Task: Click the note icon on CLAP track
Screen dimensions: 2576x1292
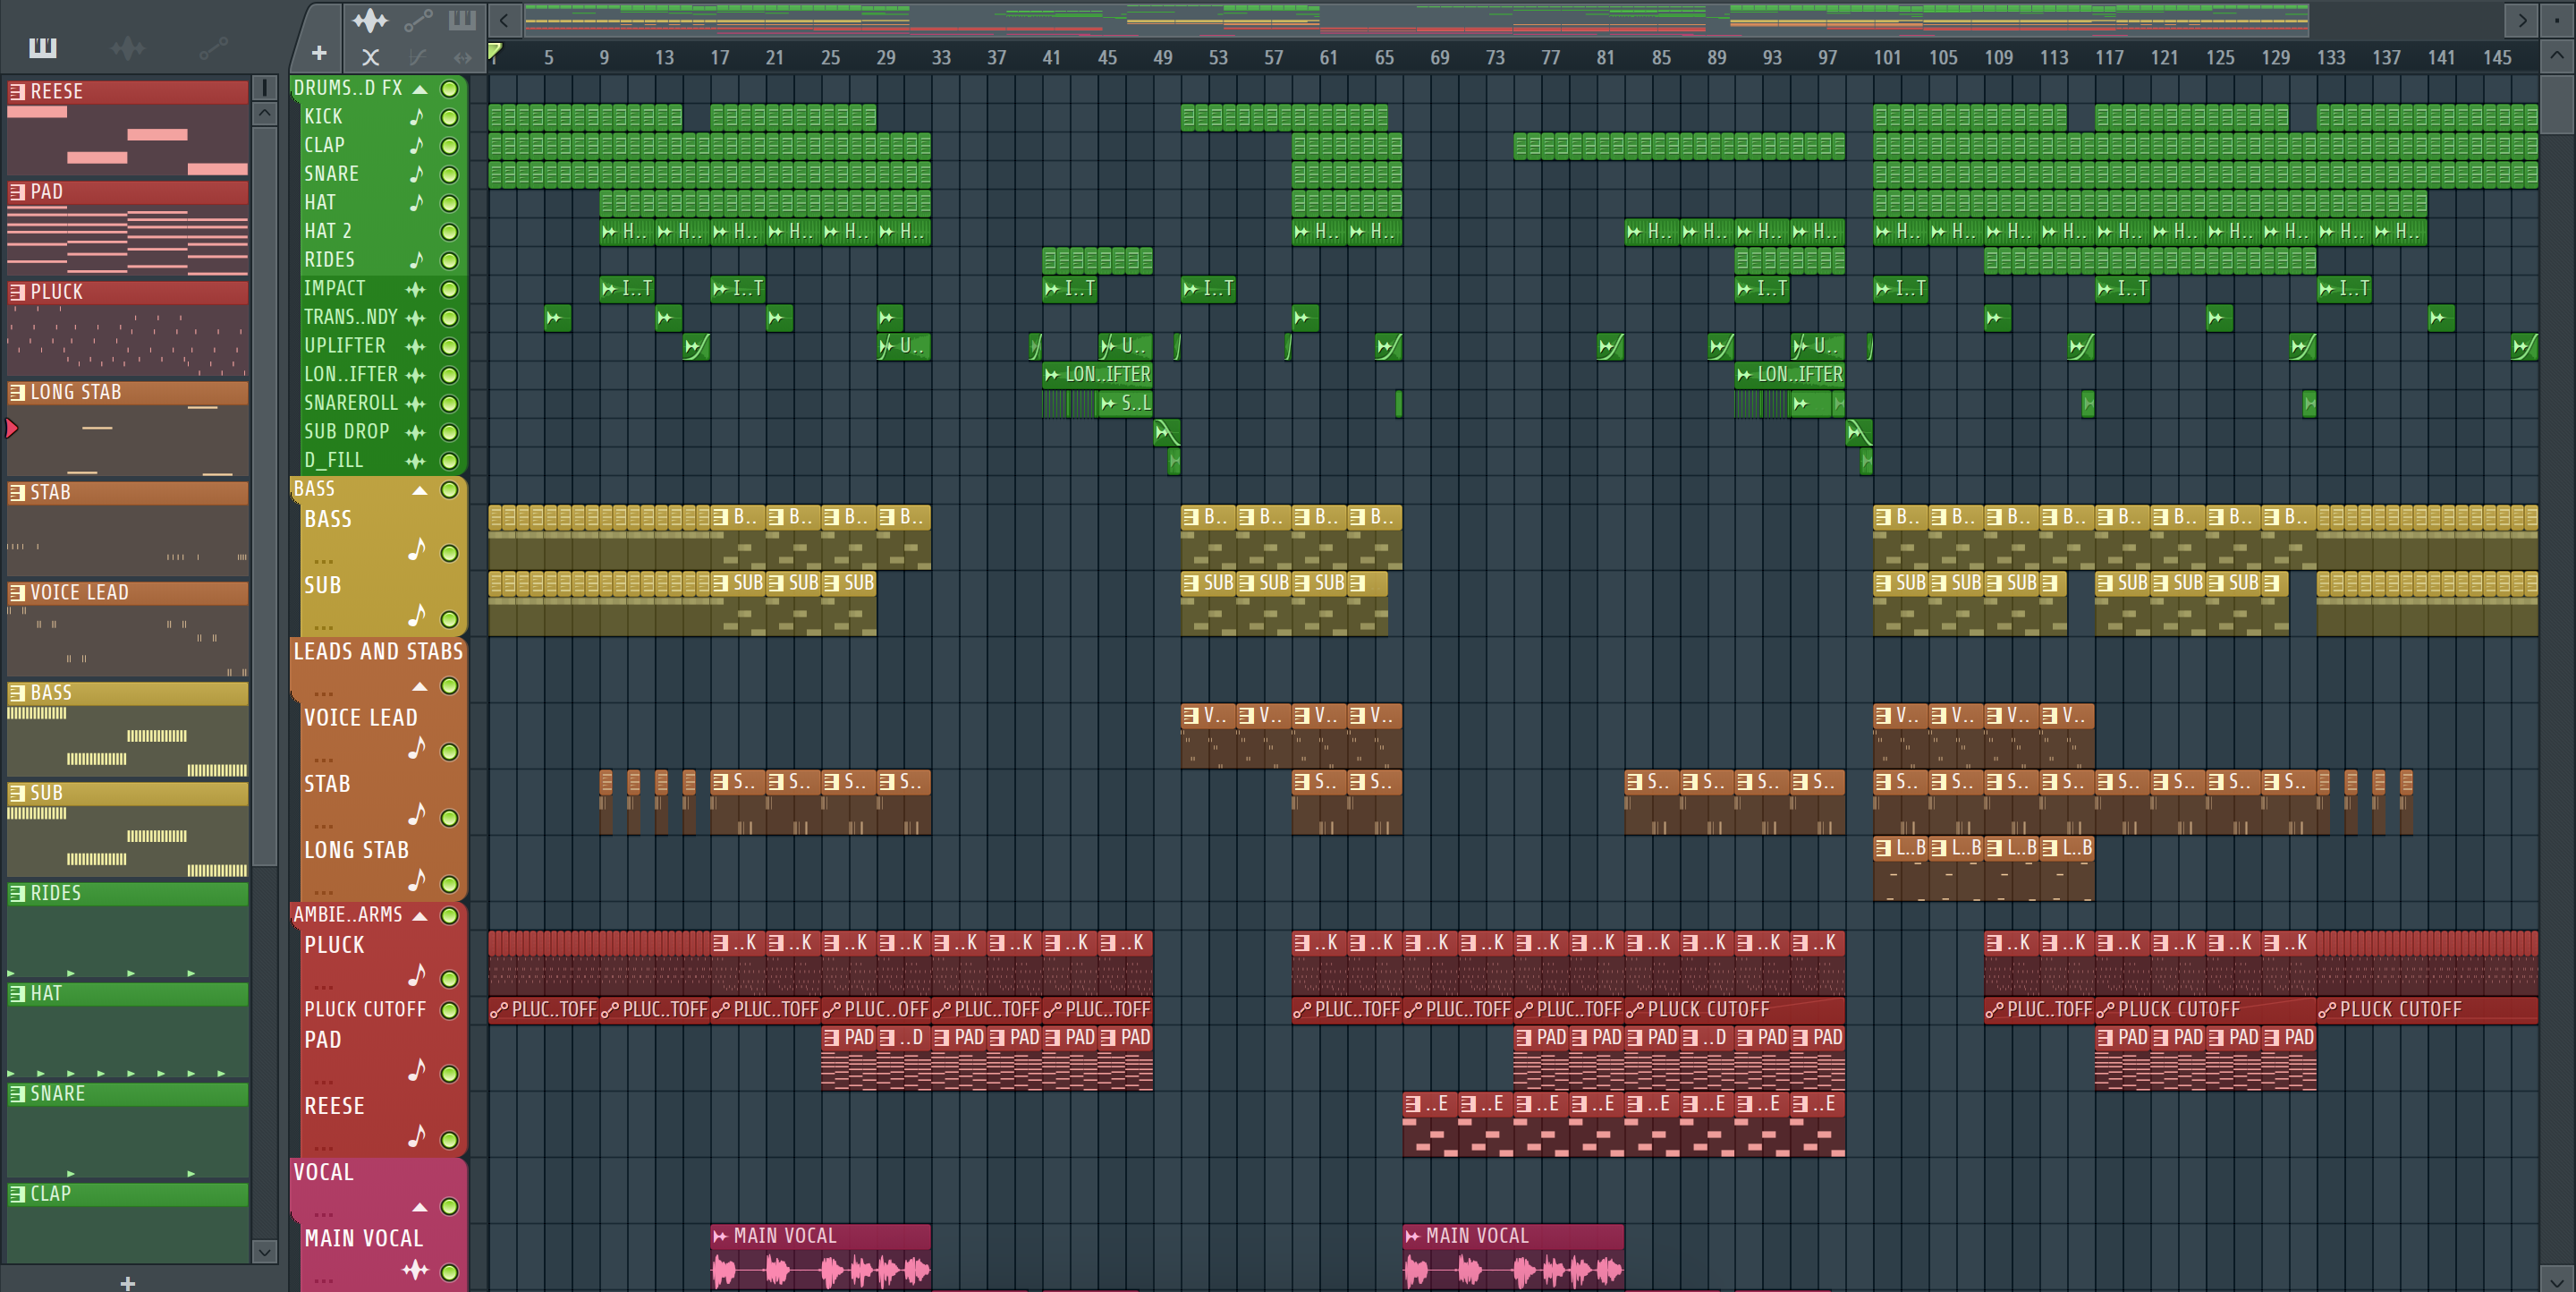Action: tap(416, 145)
